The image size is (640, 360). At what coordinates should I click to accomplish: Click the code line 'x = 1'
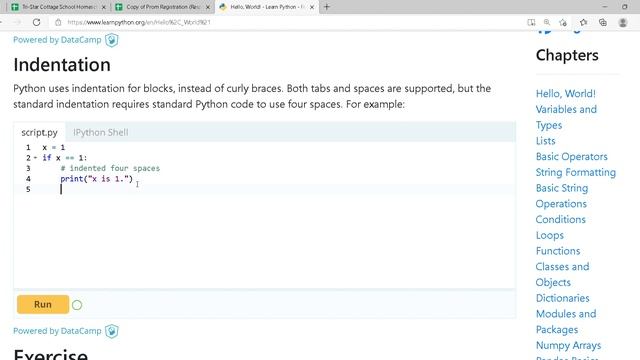click(x=53, y=147)
